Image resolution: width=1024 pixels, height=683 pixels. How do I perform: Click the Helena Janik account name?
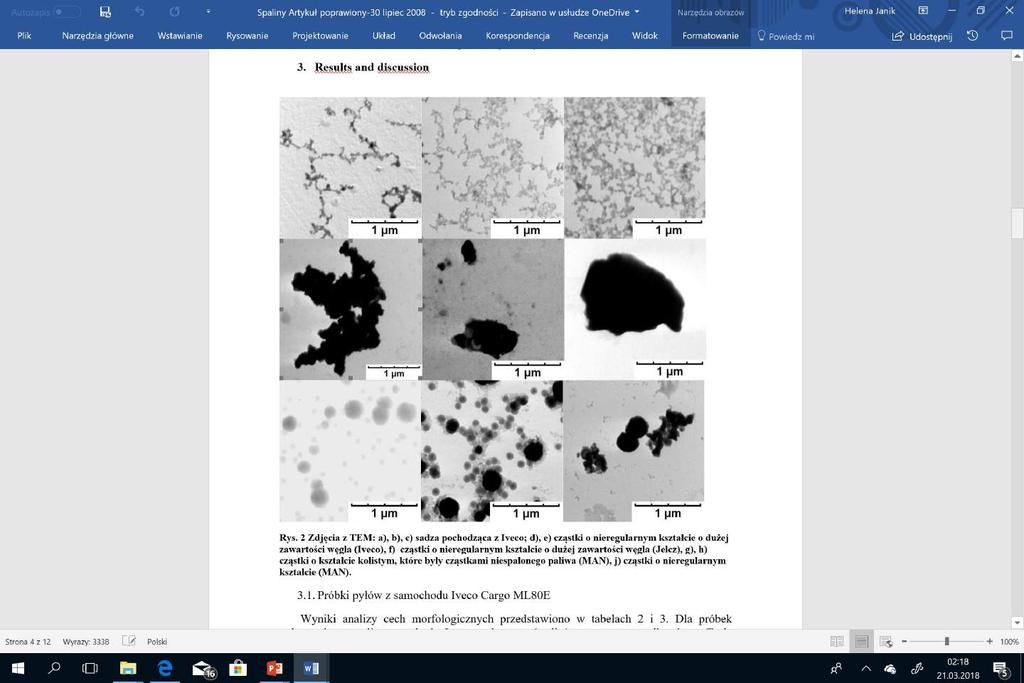click(869, 11)
